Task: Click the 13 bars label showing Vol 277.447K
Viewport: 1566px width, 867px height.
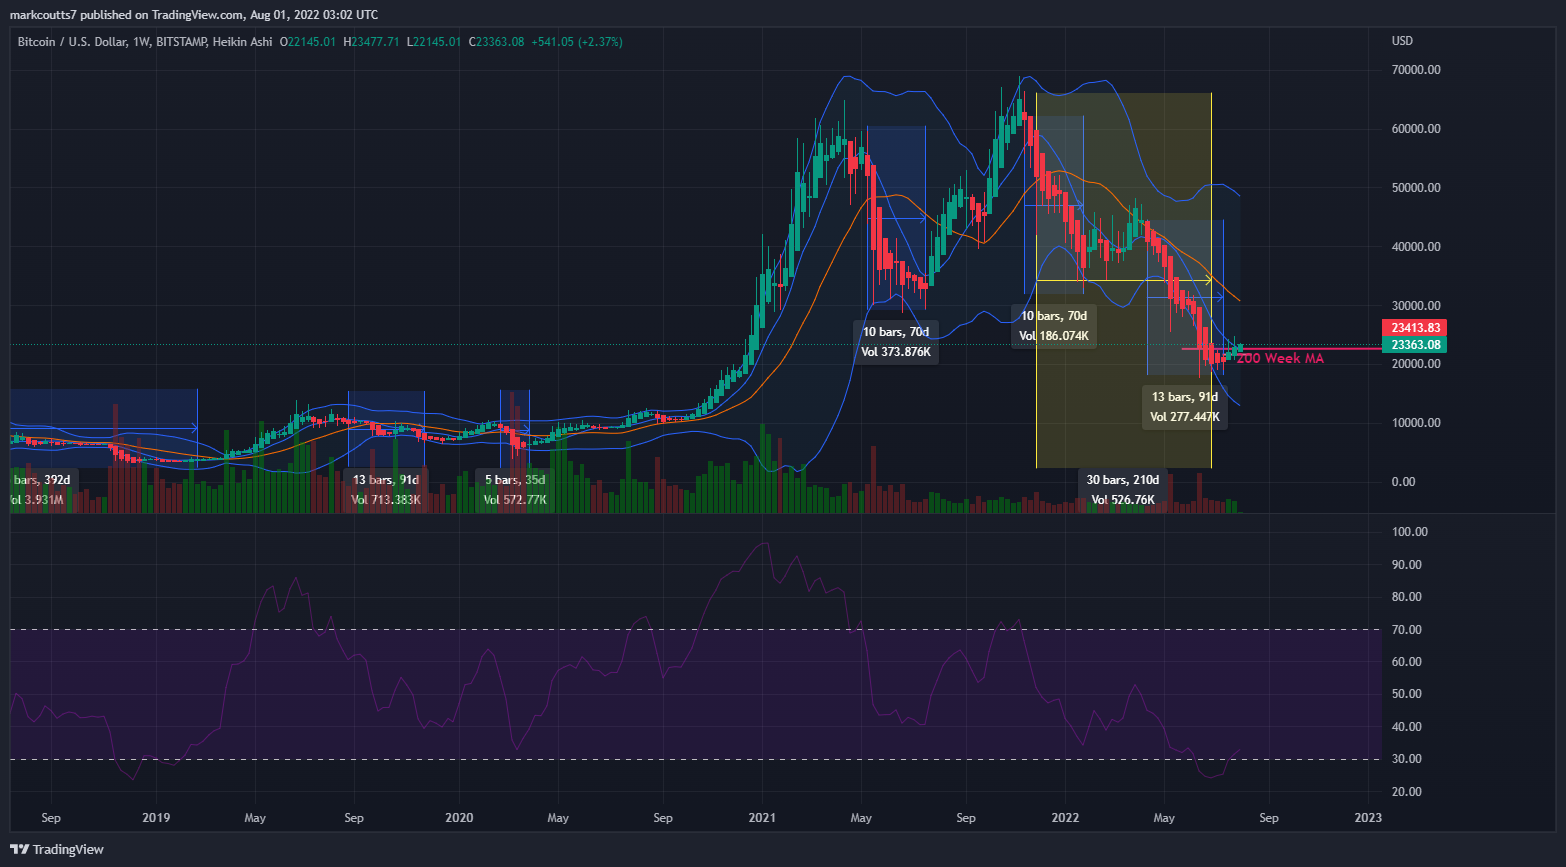Action: tap(1184, 406)
